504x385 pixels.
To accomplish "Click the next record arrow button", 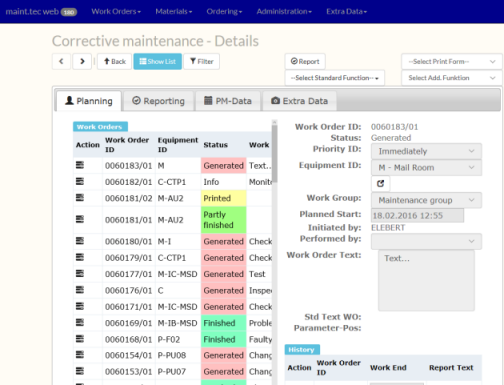I will tap(82, 61).
